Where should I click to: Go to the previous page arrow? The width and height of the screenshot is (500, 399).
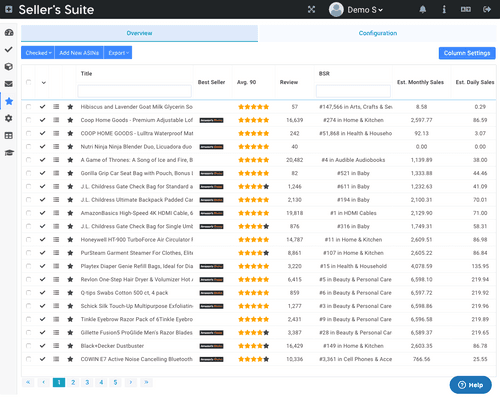[x=44, y=382]
